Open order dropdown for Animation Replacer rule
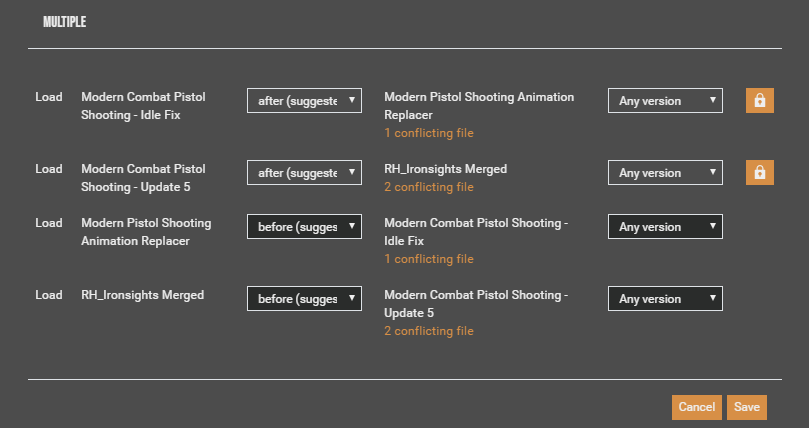809x428 pixels. pos(304,226)
